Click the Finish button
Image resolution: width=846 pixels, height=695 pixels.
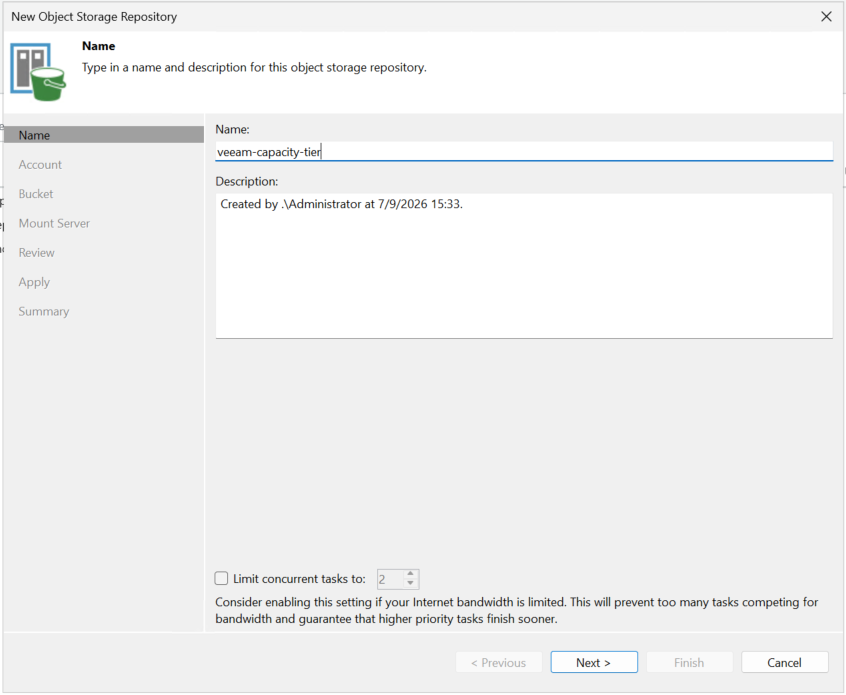point(689,662)
